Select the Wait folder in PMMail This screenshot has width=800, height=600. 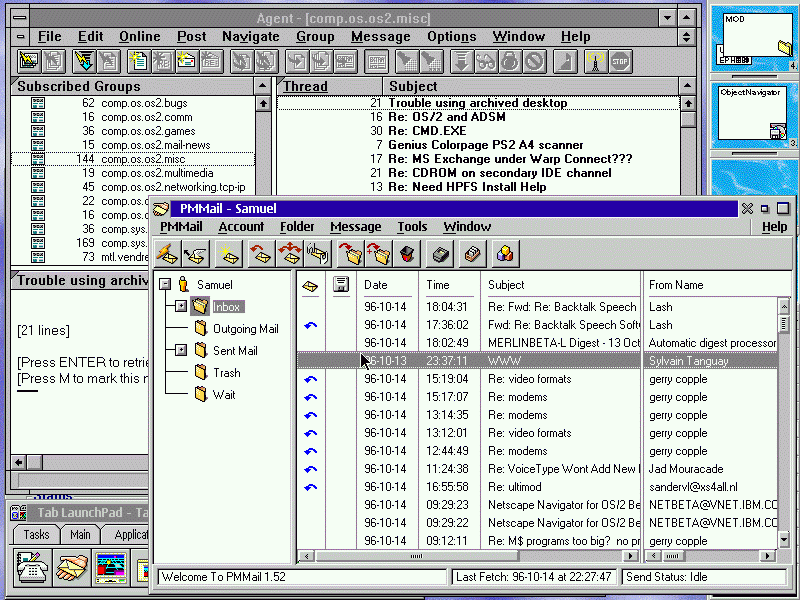pos(224,394)
